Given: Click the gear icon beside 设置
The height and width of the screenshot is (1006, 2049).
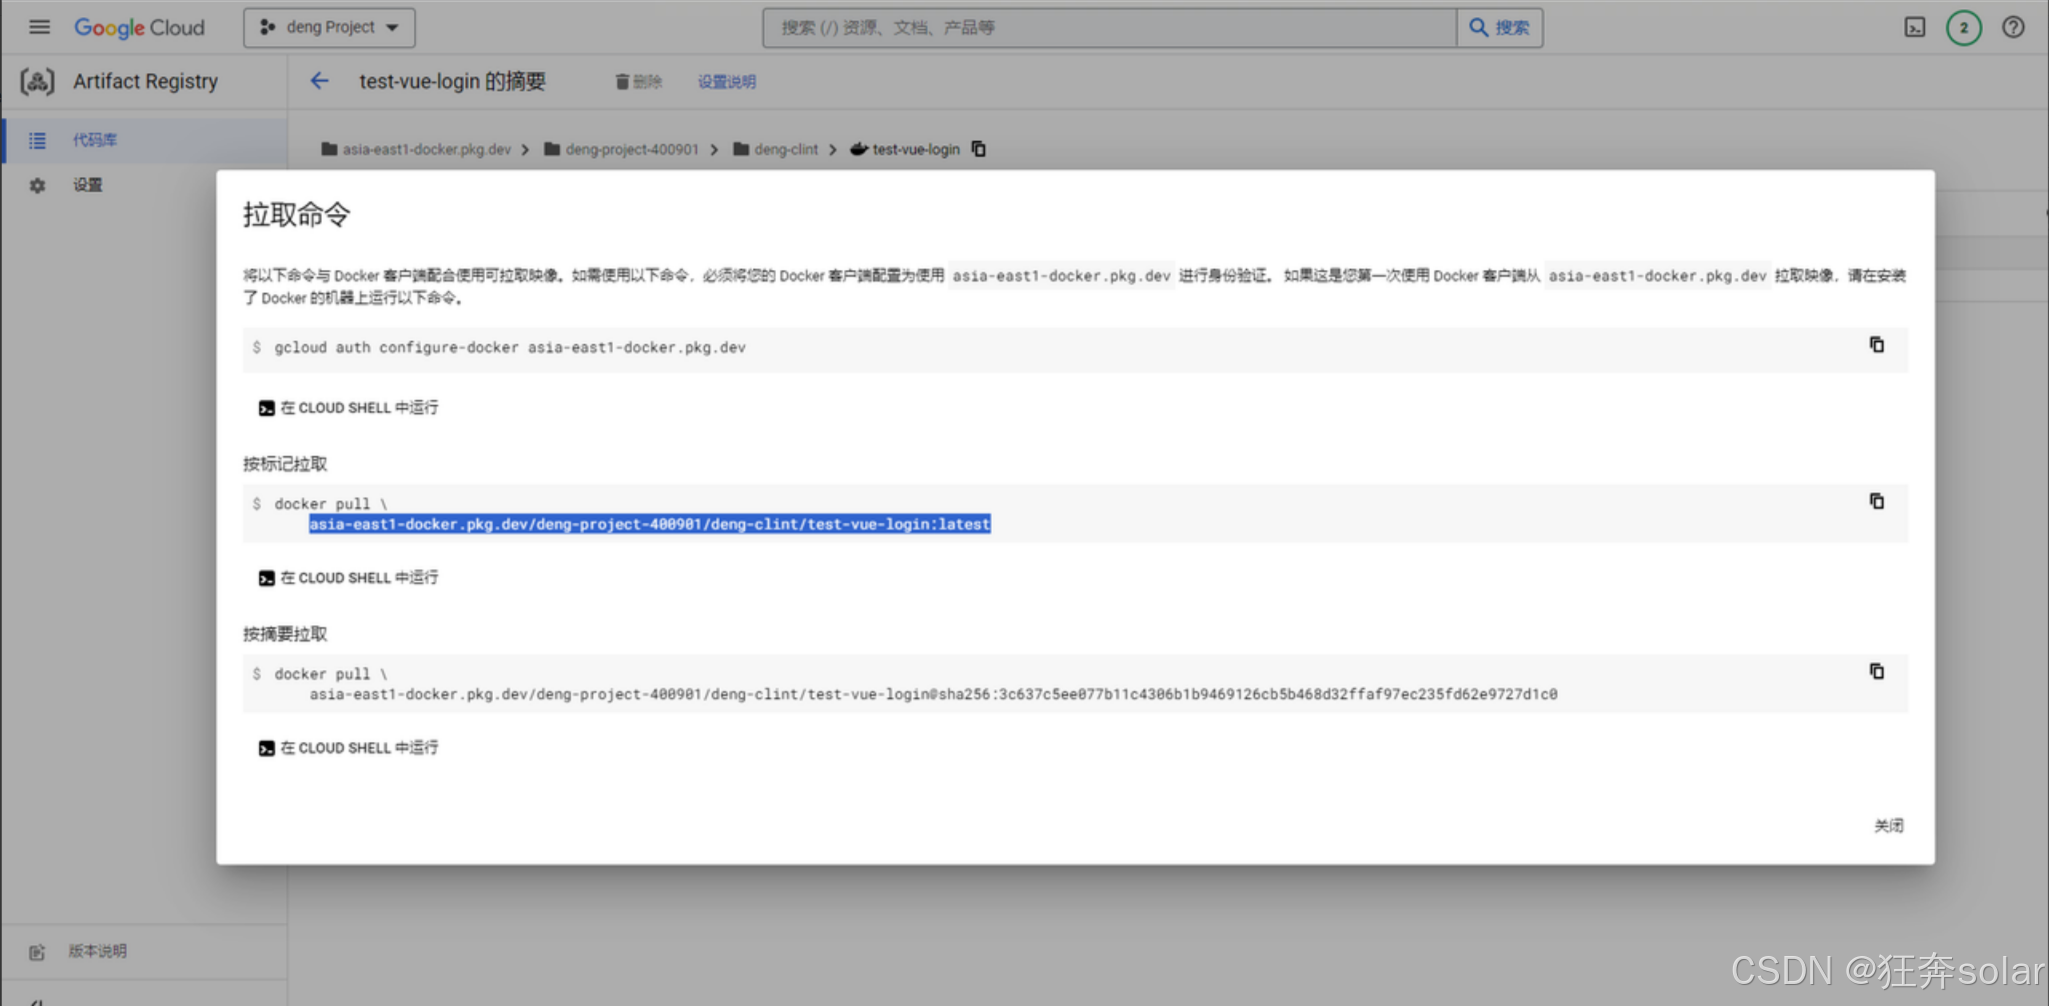Looking at the screenshot, I should coord(37,185).
